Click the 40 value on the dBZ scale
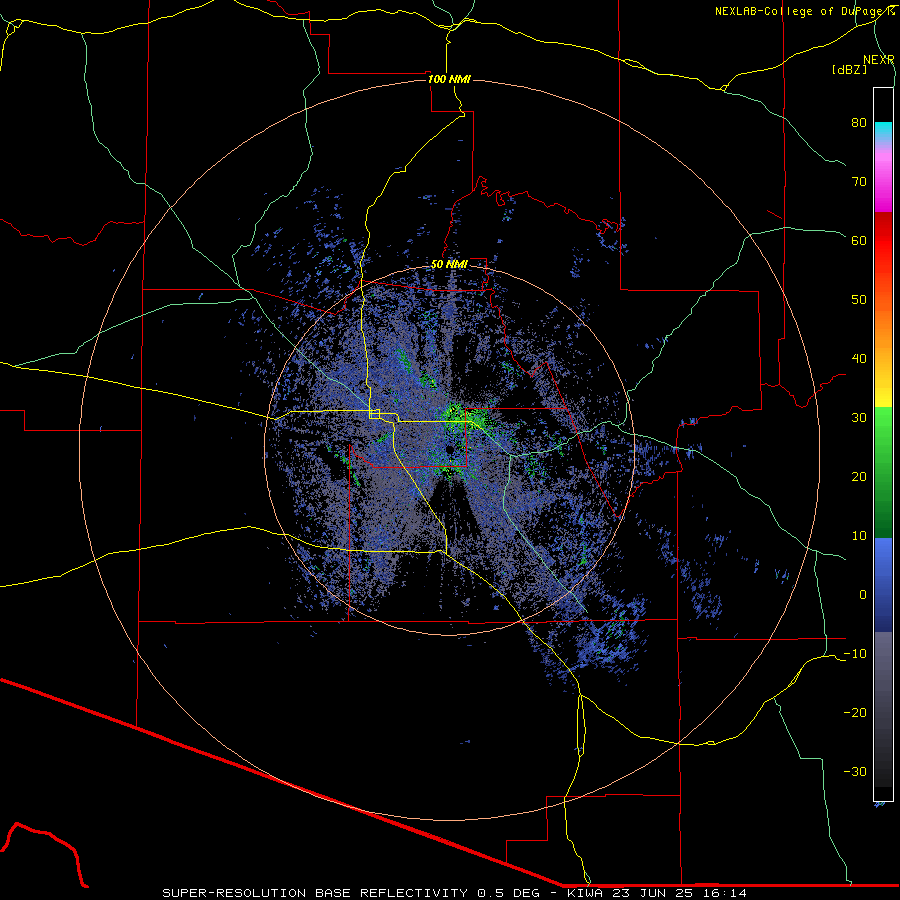This screenshot has width=900, height=900. pos(859,359)
